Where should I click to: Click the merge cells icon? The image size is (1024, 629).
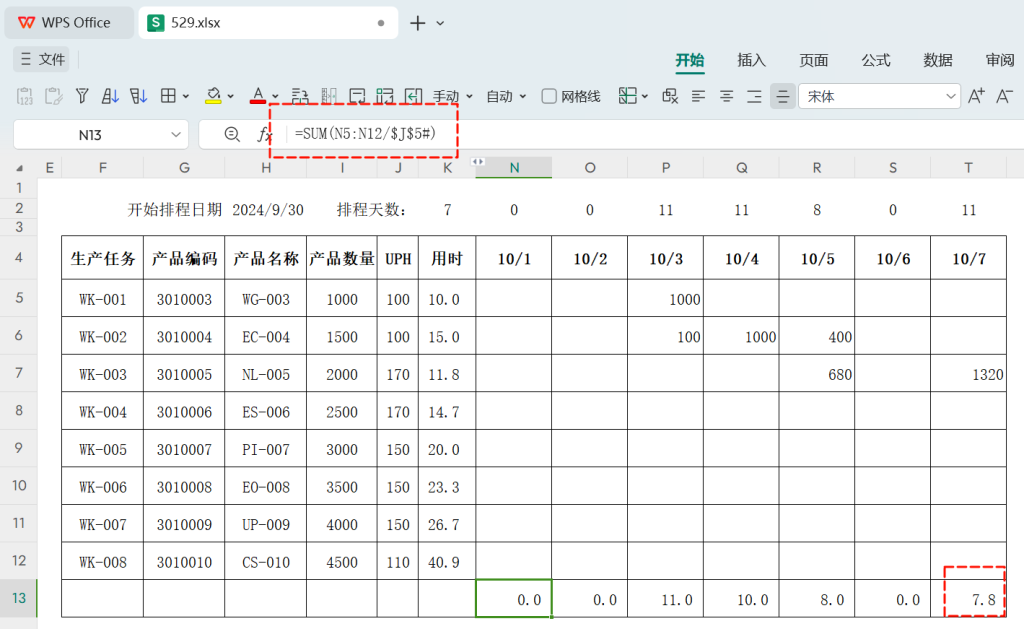[x=357, y=97]
